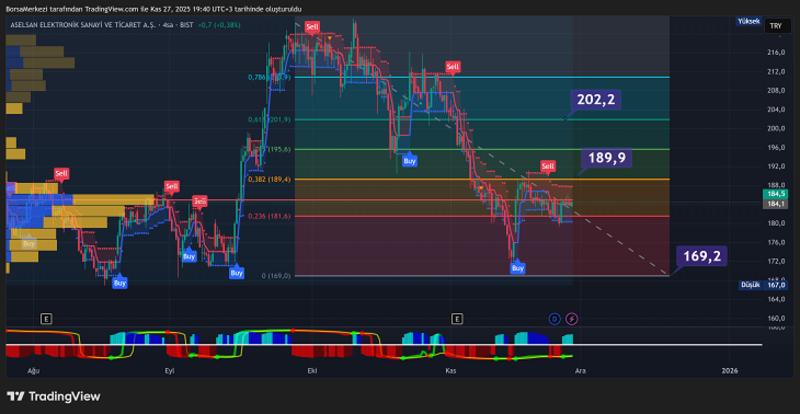The height and width of the screenshot is (414, 800).
Task: Click the Buy signal below the 195,6 level
Action: point(408,160)
